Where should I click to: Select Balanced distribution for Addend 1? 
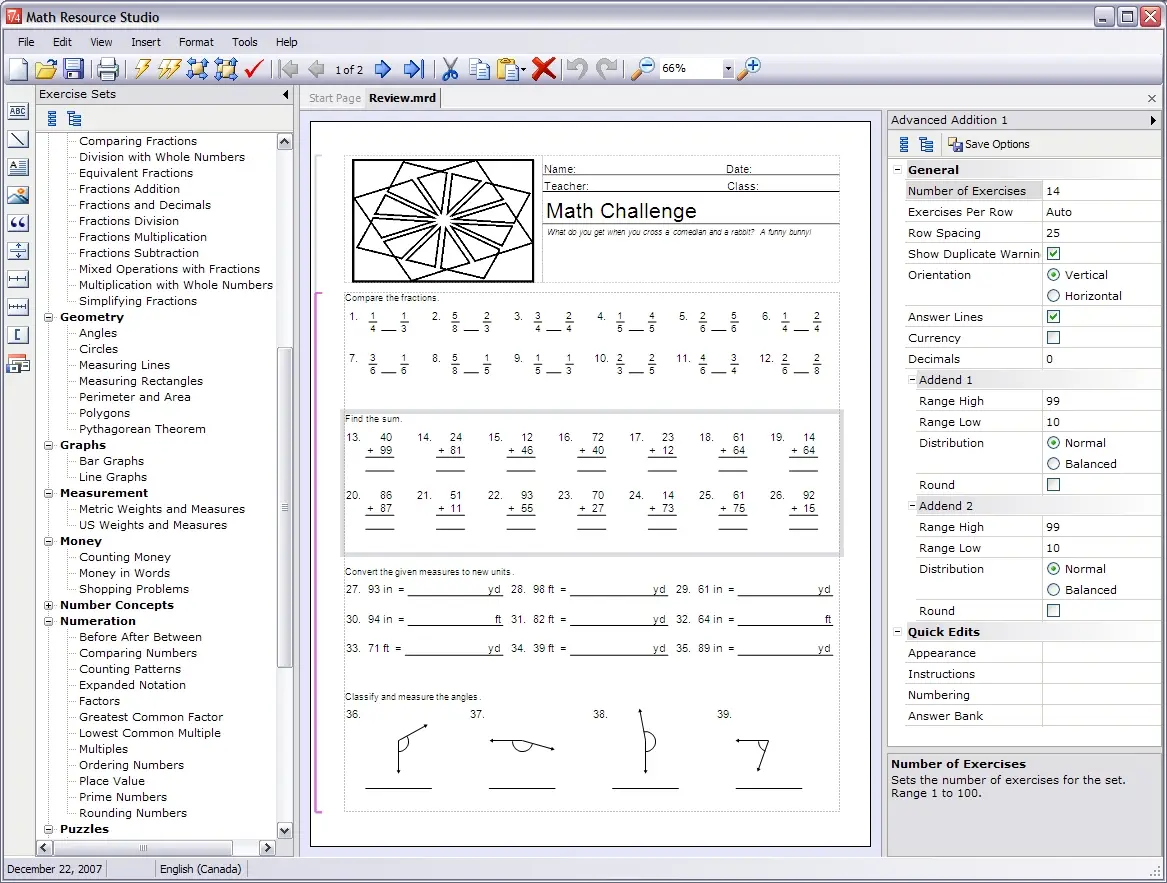coord(1053,464)
